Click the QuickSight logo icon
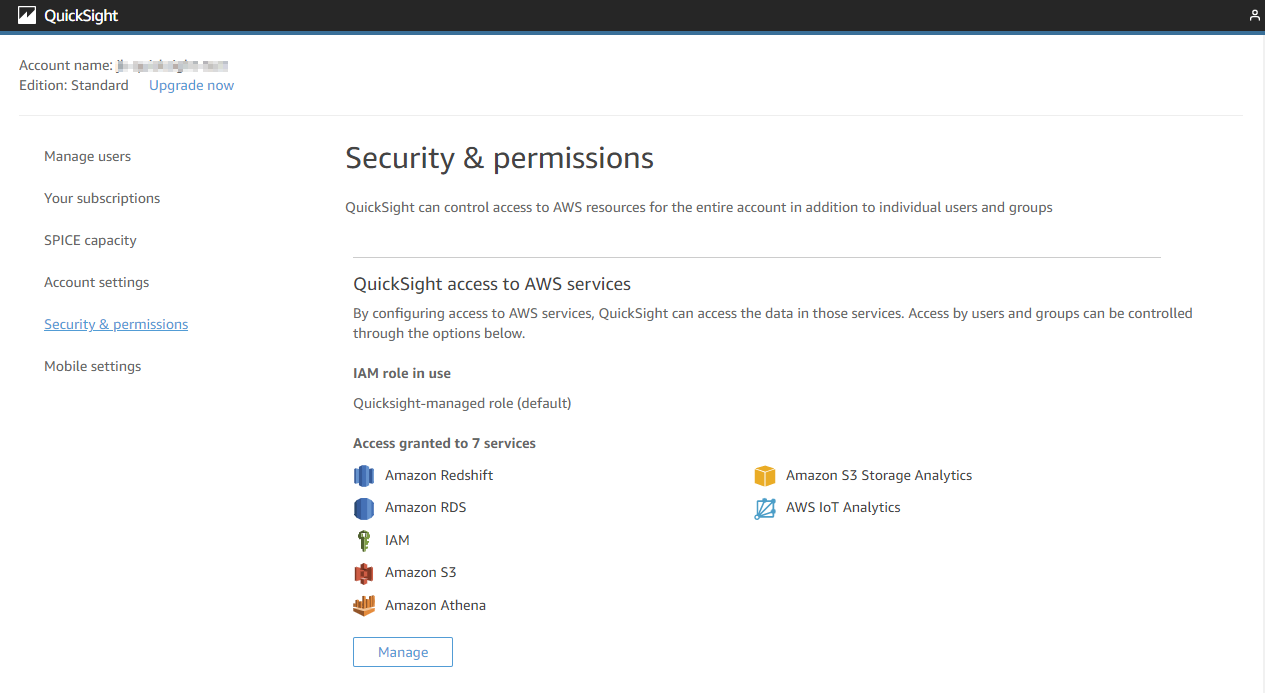 click(x=25, y=15)
